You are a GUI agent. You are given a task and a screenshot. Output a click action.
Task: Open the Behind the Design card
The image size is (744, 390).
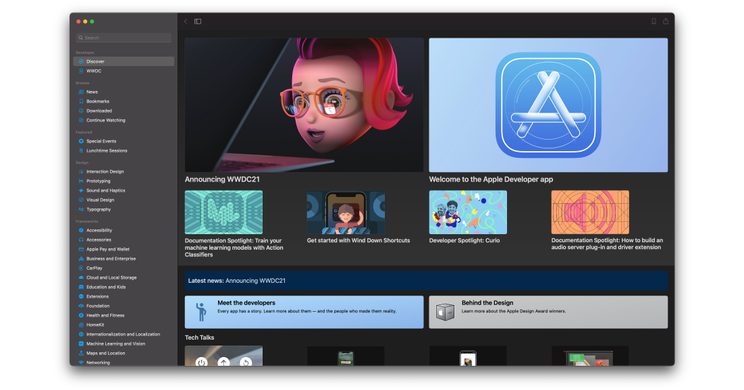[x=548, y=312]
